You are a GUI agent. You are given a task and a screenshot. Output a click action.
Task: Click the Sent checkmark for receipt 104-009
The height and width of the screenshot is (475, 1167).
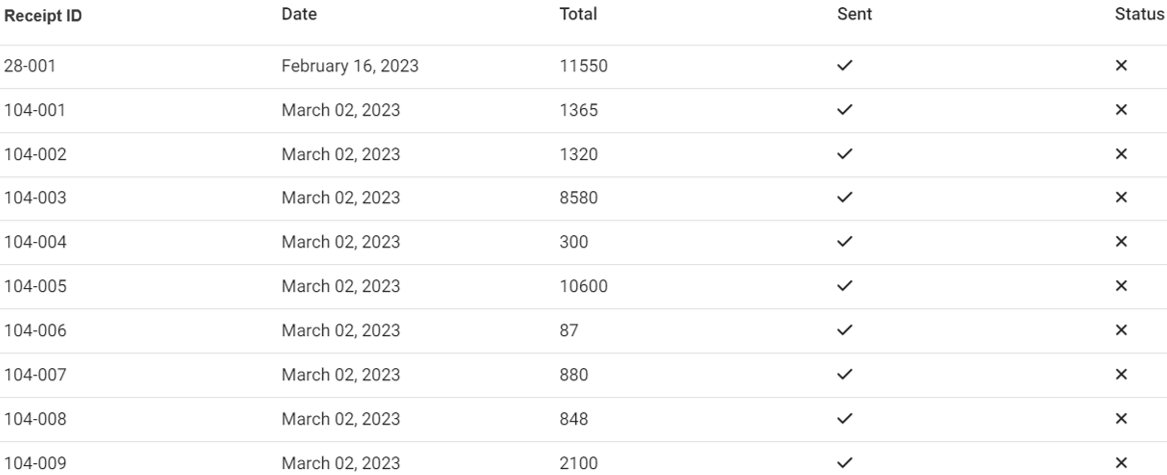coord(845,462)
